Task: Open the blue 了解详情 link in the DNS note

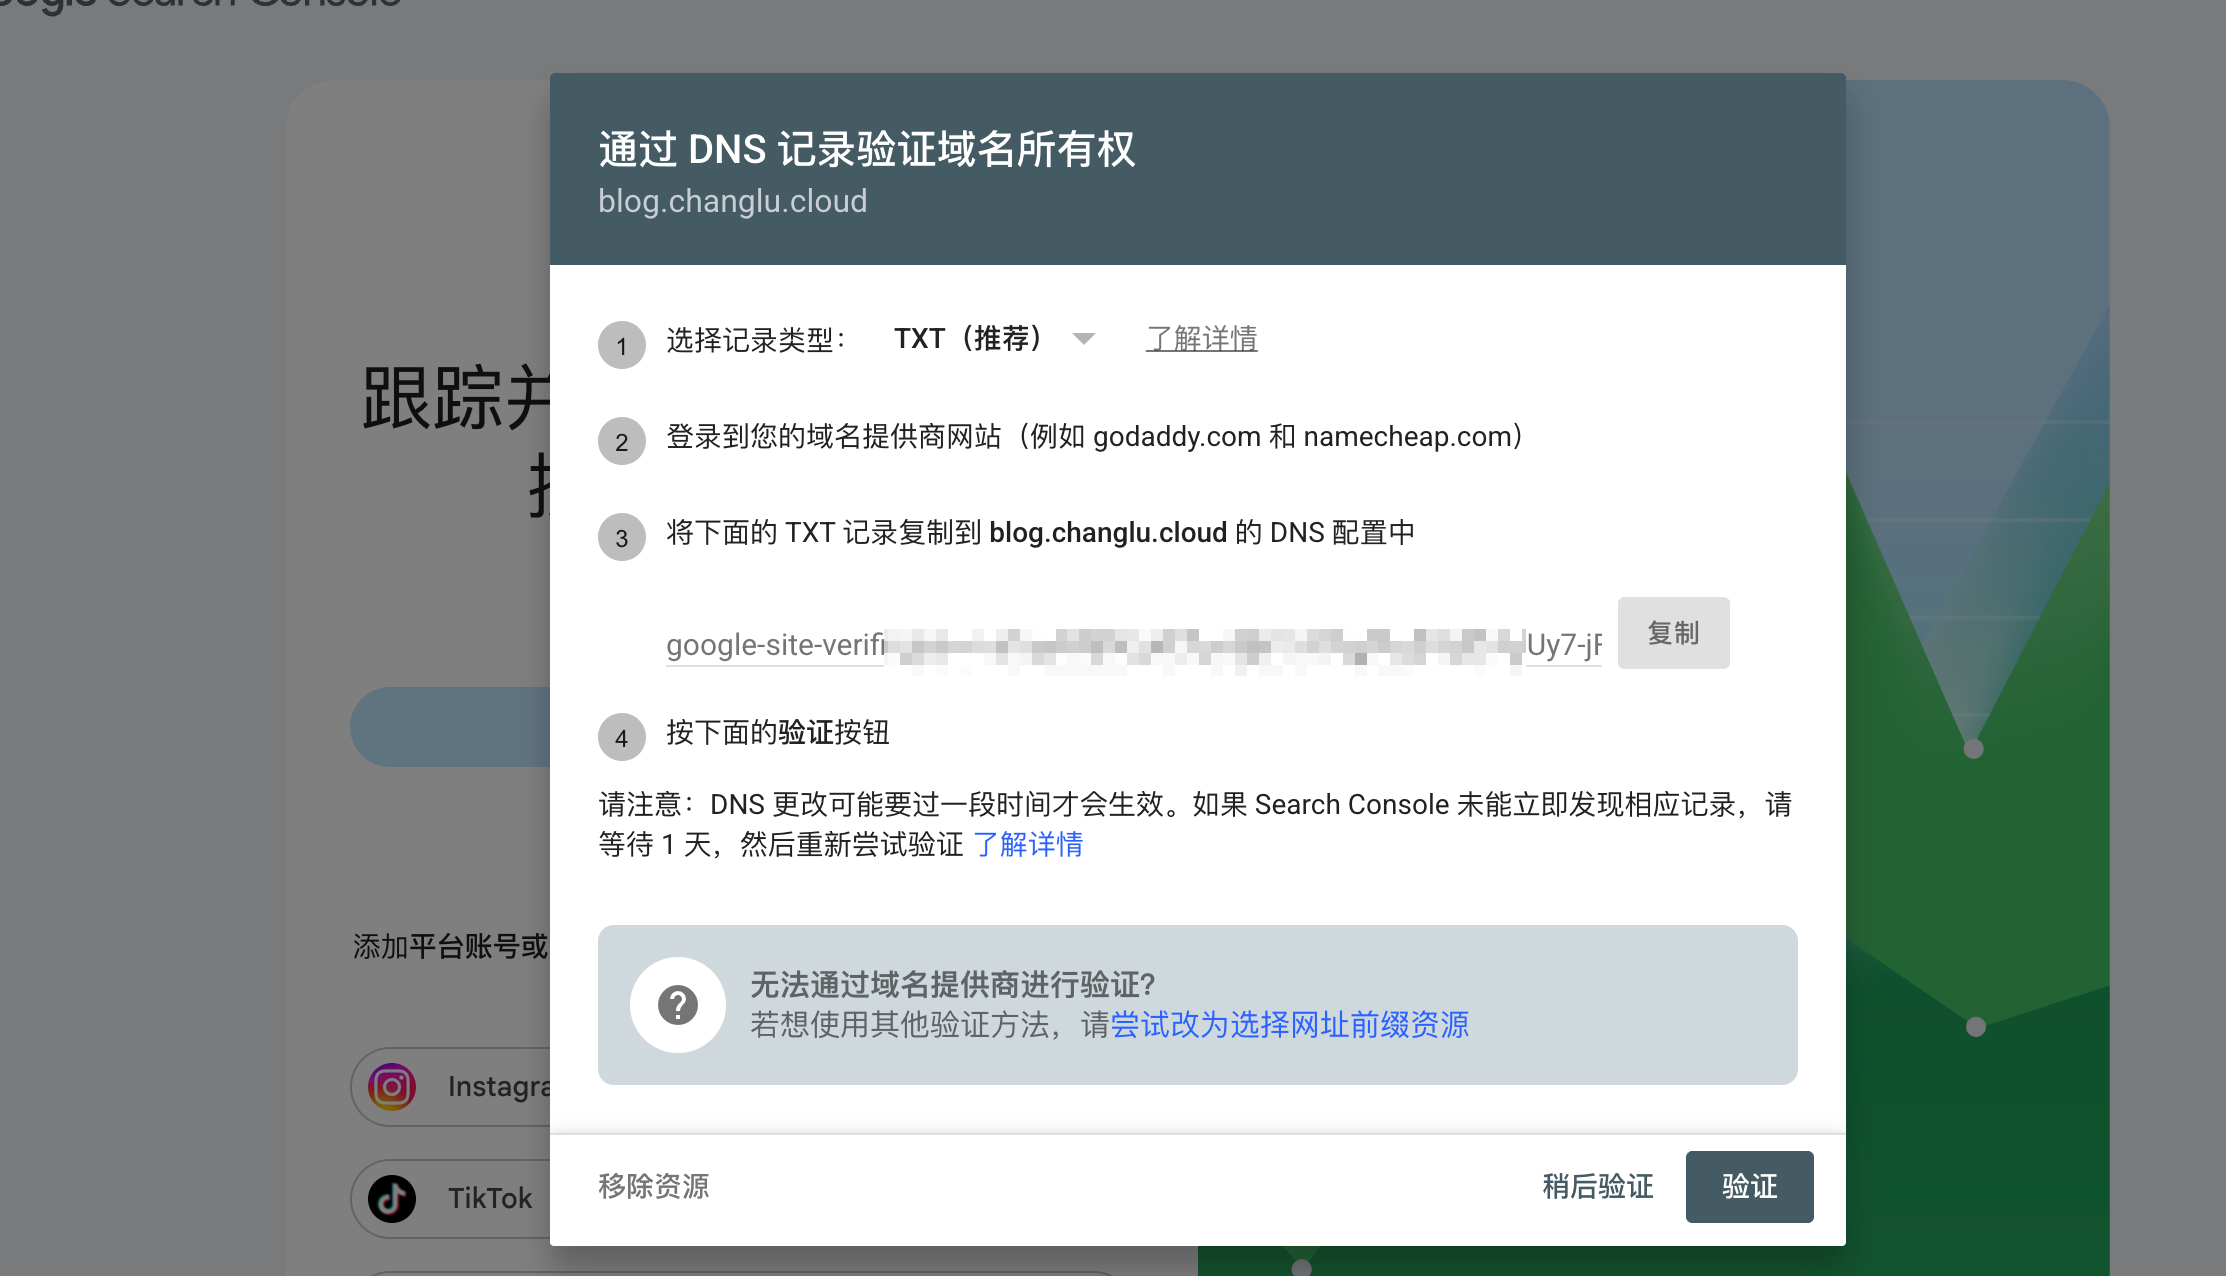Action: point(1028,845)
